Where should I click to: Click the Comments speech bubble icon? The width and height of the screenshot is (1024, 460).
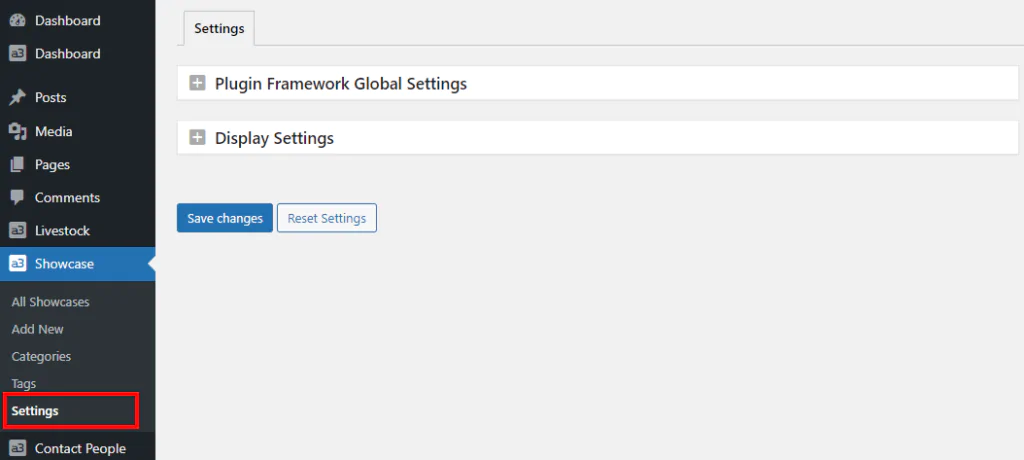click(x=17, y=197)
